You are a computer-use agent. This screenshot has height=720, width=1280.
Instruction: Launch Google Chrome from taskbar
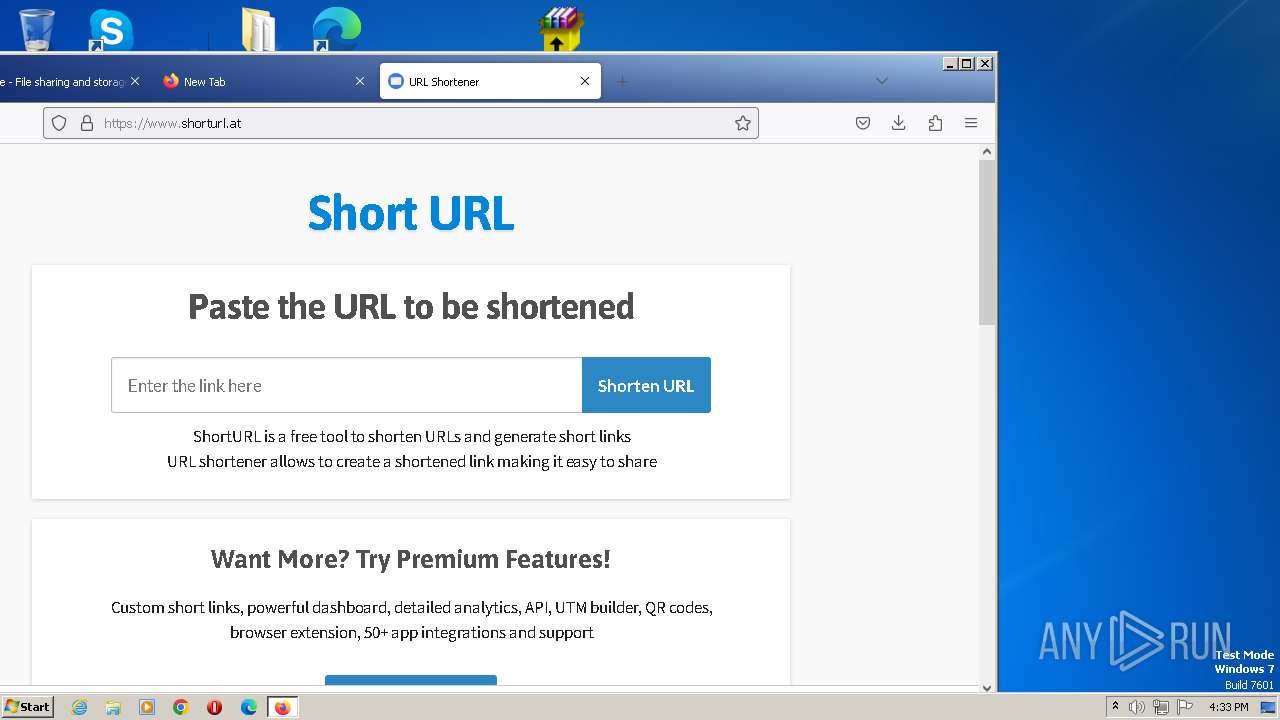(181, 707)
